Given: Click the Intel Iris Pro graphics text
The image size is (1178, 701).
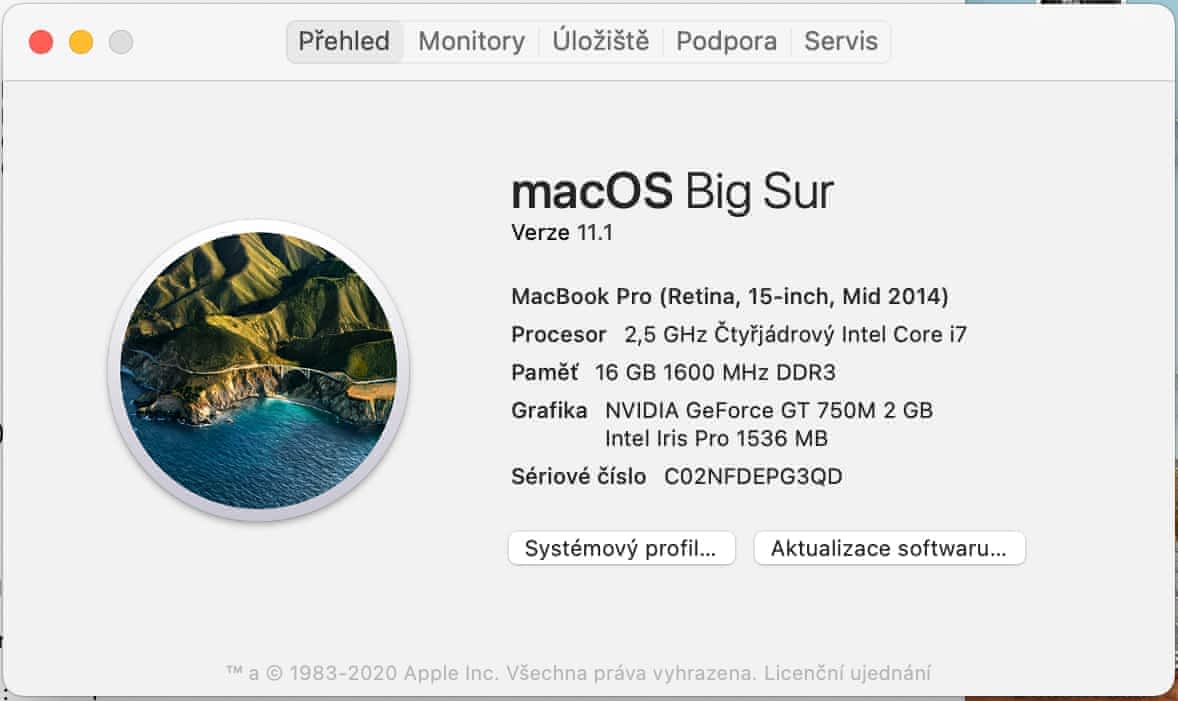Looking at the screenshot, I should click(716, 438).
